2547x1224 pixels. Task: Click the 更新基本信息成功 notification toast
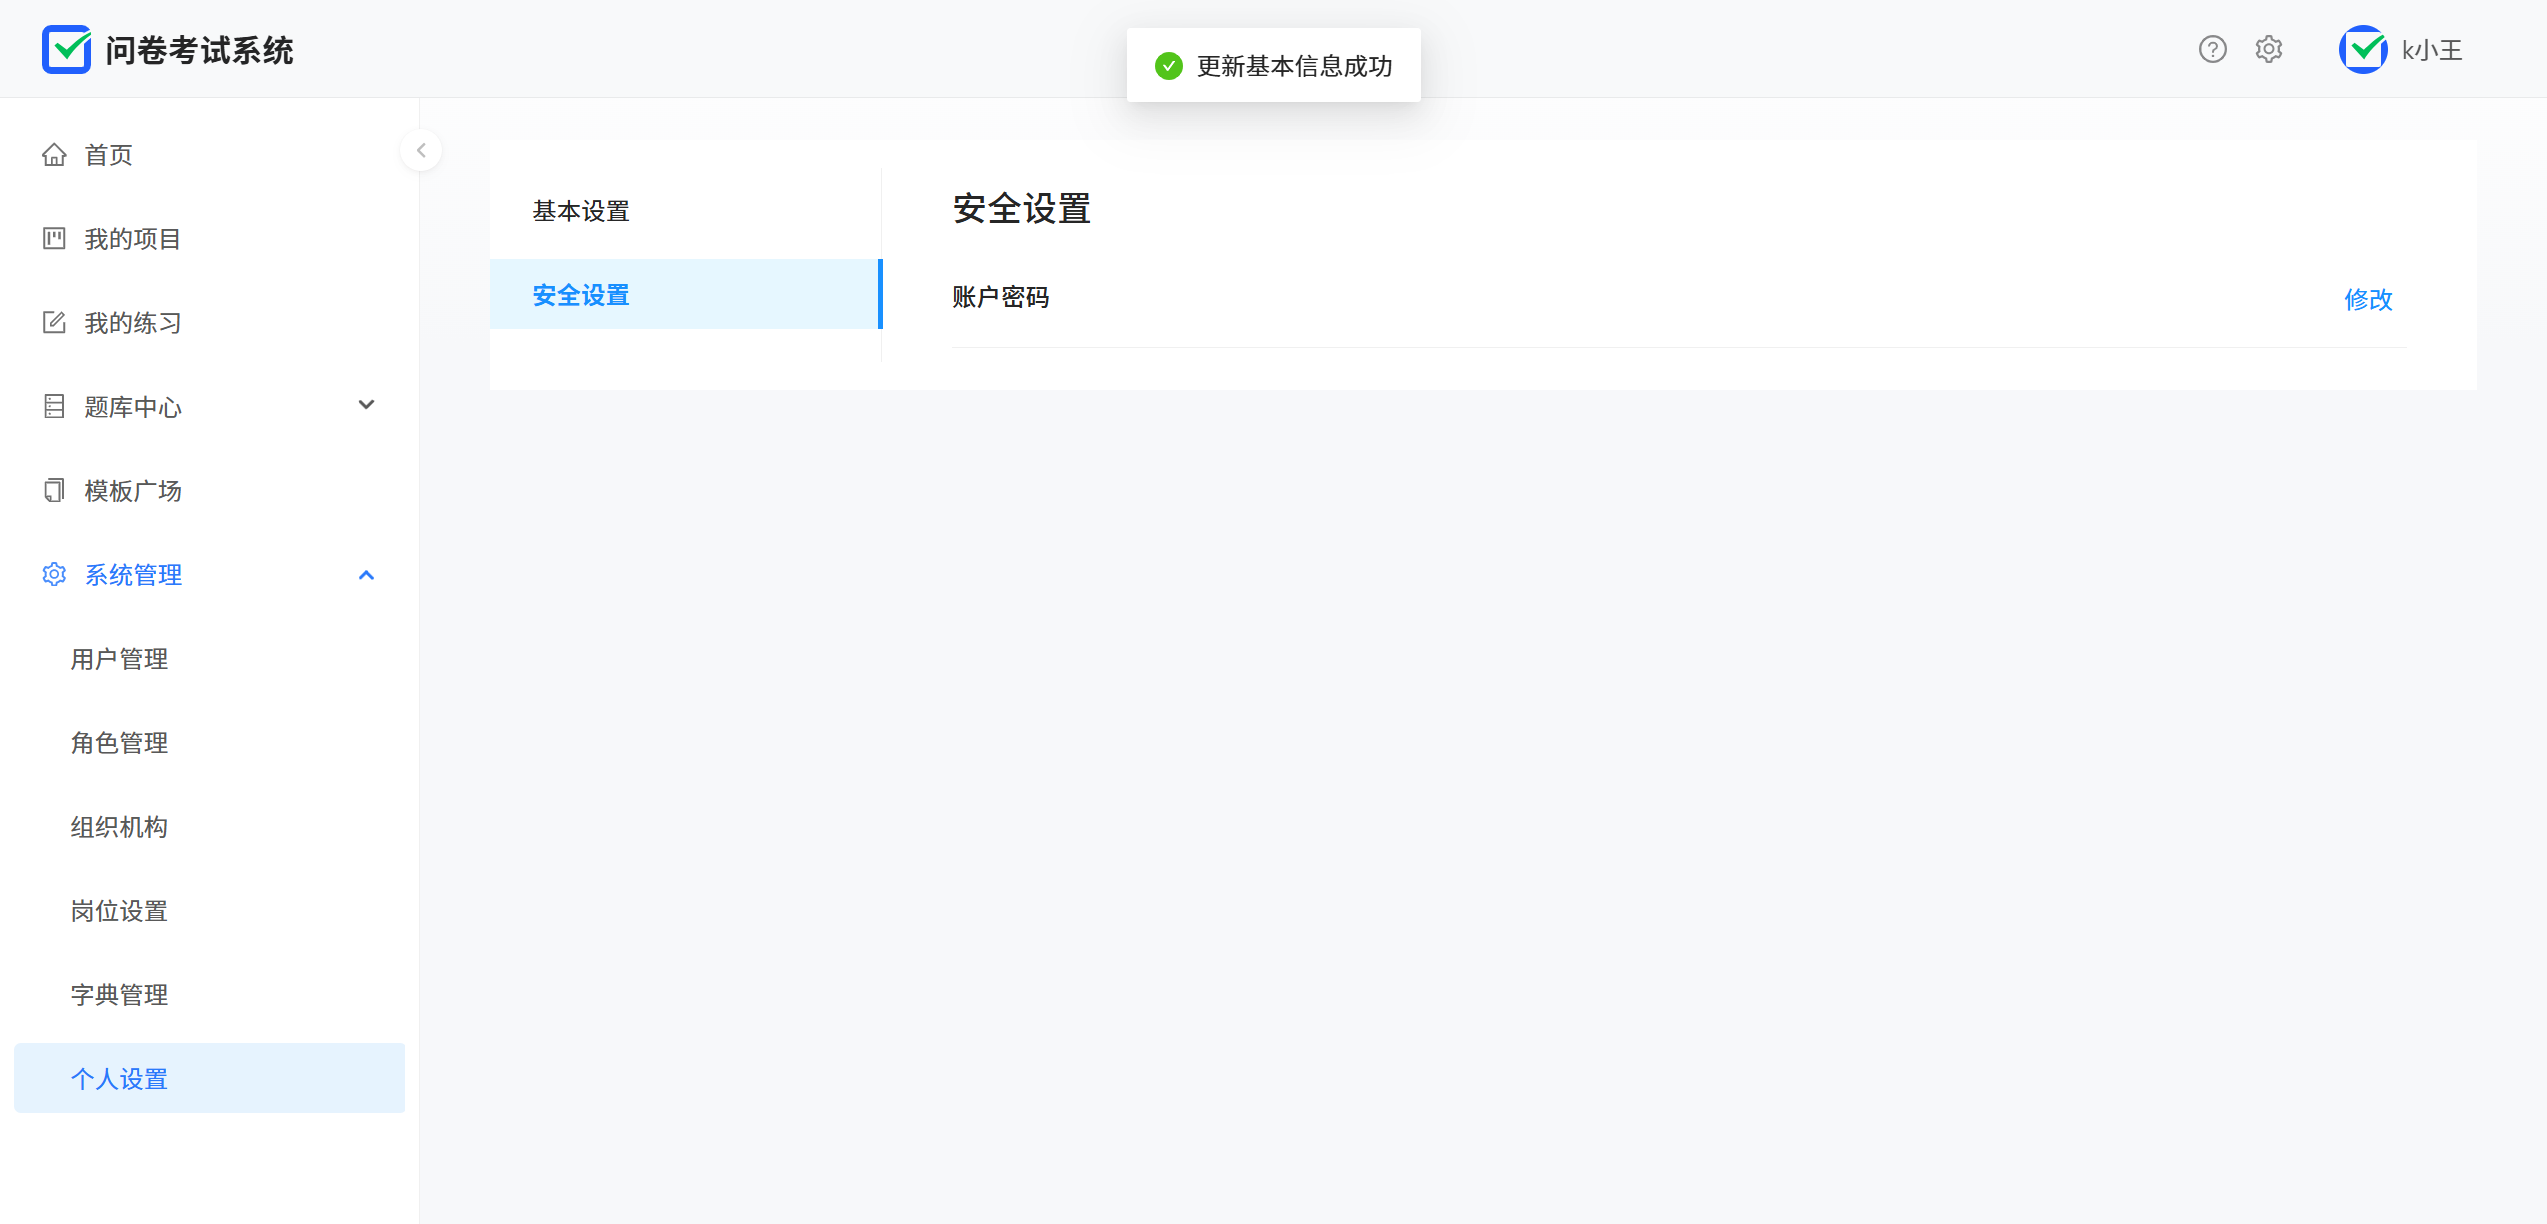pos(1273,66)
